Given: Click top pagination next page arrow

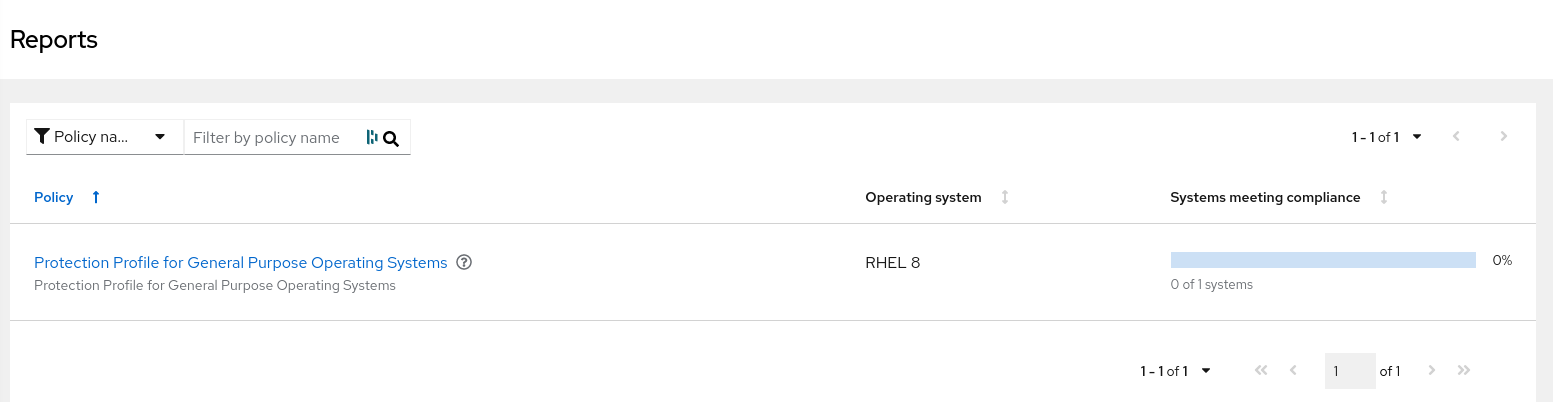Looking at the screenshot, I should tap(1503, 136).
